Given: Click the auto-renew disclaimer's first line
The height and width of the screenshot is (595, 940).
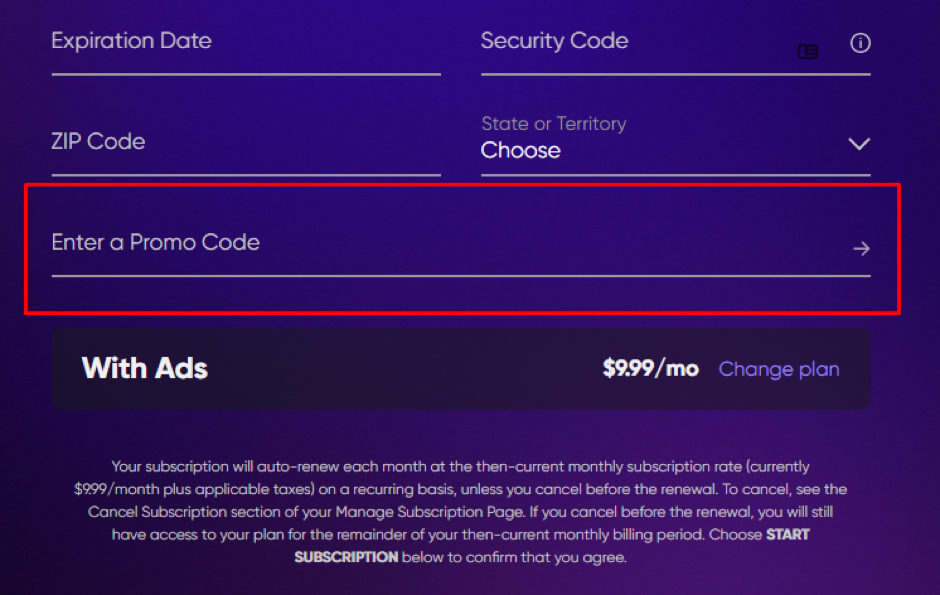Looking at the screenshot, I should (460, 467).
